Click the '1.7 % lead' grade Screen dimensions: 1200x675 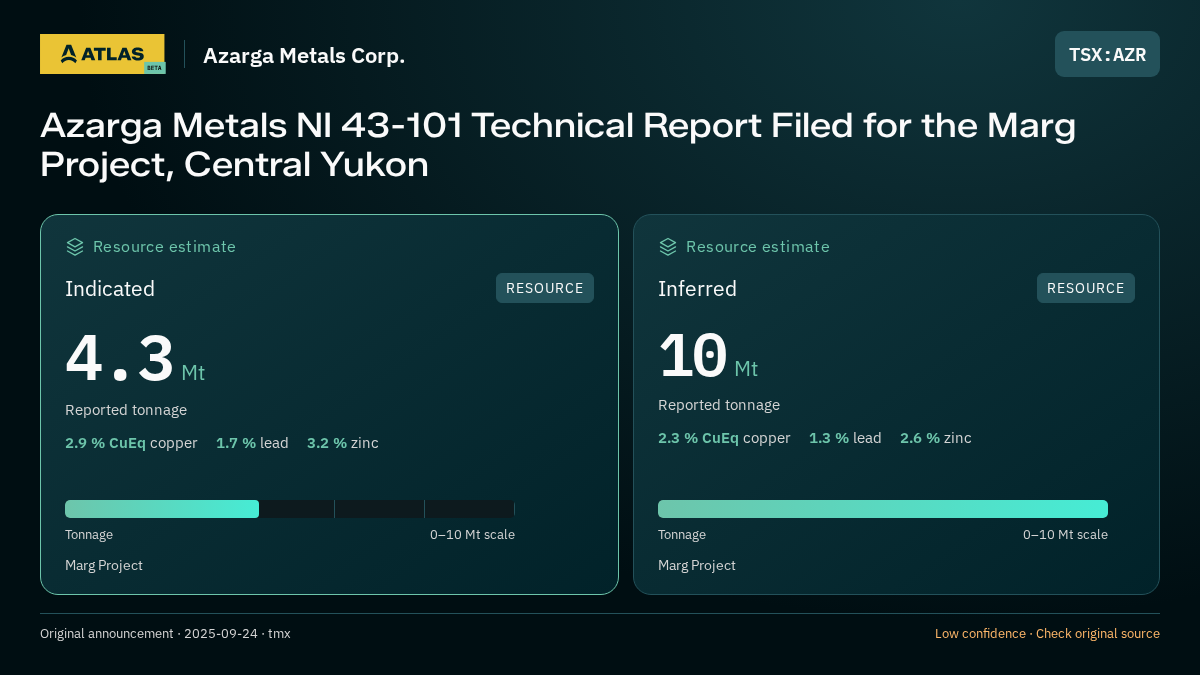click(x=252, y=443)
